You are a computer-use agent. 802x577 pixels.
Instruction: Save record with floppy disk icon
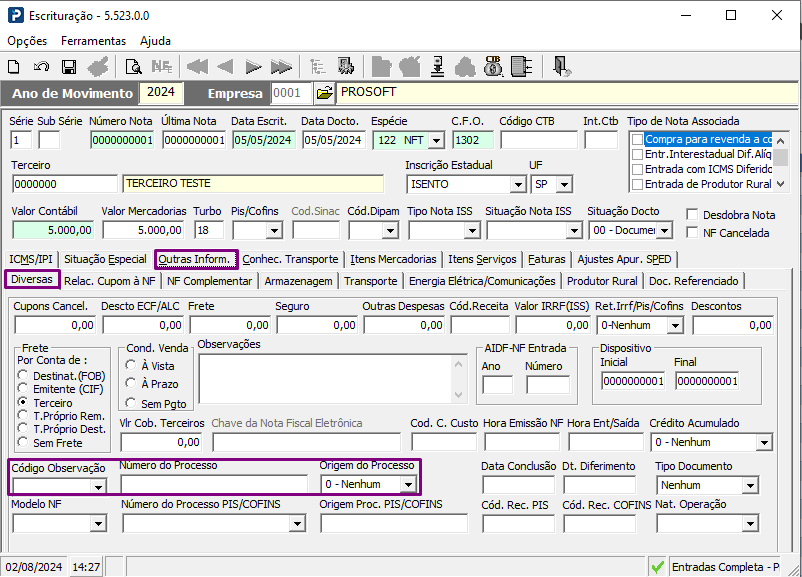click(x=69, y=67)
